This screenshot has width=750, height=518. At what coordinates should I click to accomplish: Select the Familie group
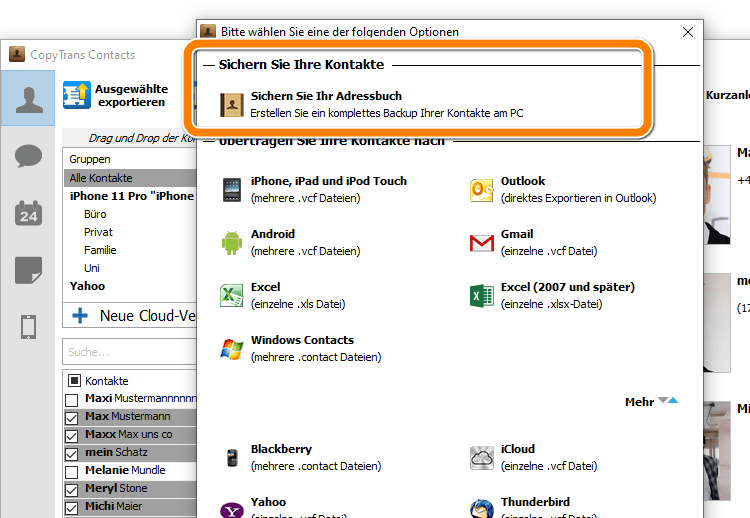point(100,250)
